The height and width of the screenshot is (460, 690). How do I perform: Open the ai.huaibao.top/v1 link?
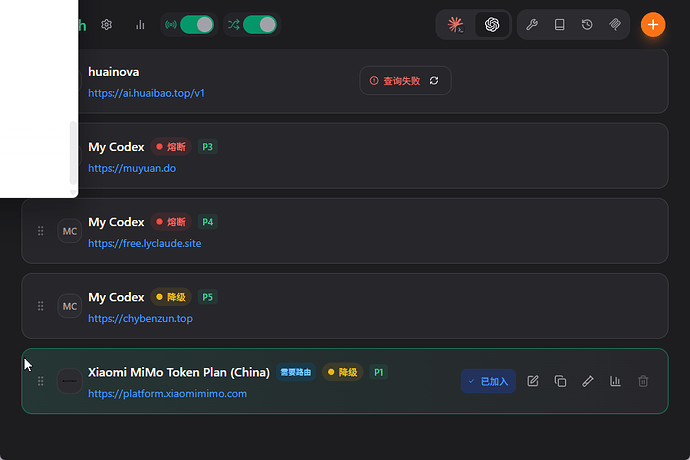coord(146,93)
